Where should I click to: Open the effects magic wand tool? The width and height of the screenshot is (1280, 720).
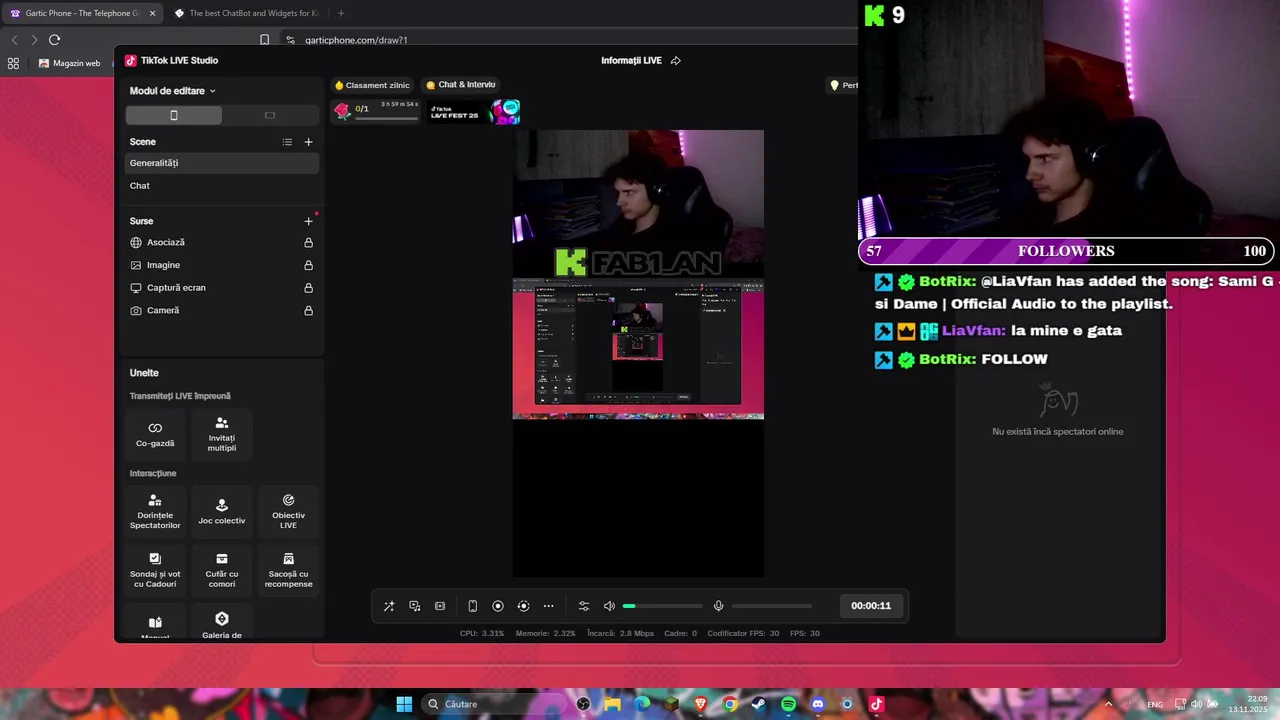point(389,606)
